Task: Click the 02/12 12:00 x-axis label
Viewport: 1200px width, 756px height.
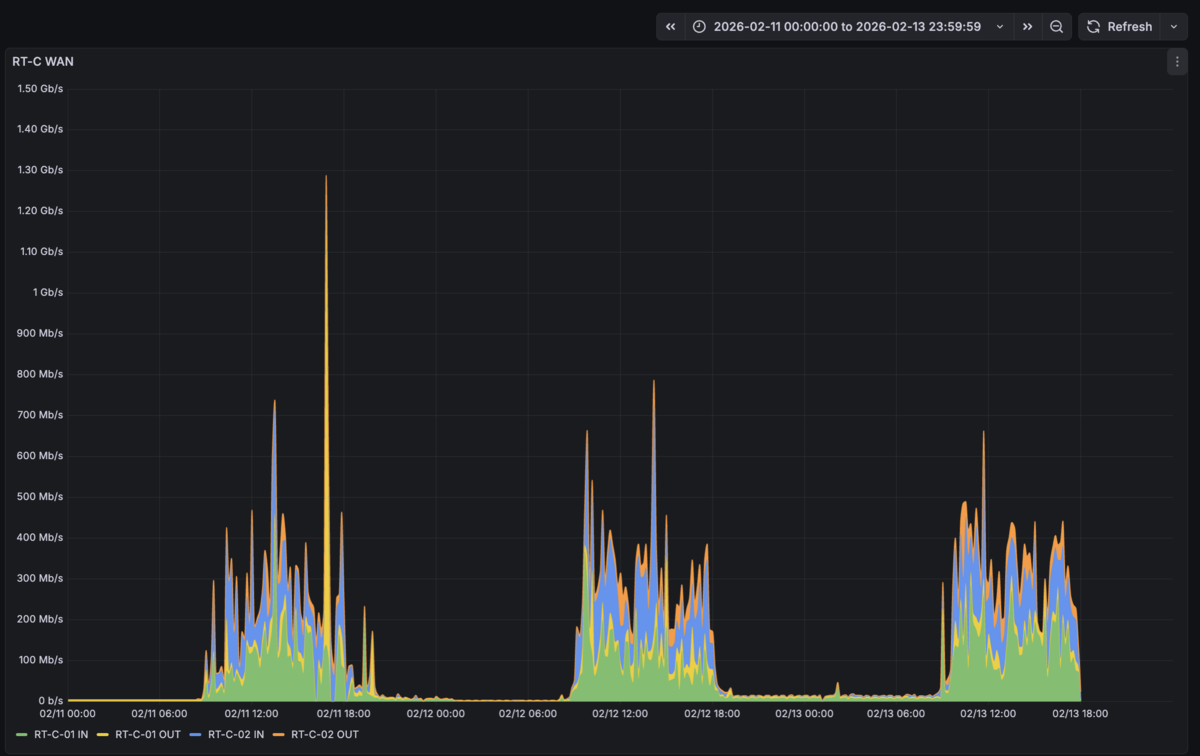Action: [620, 714]
